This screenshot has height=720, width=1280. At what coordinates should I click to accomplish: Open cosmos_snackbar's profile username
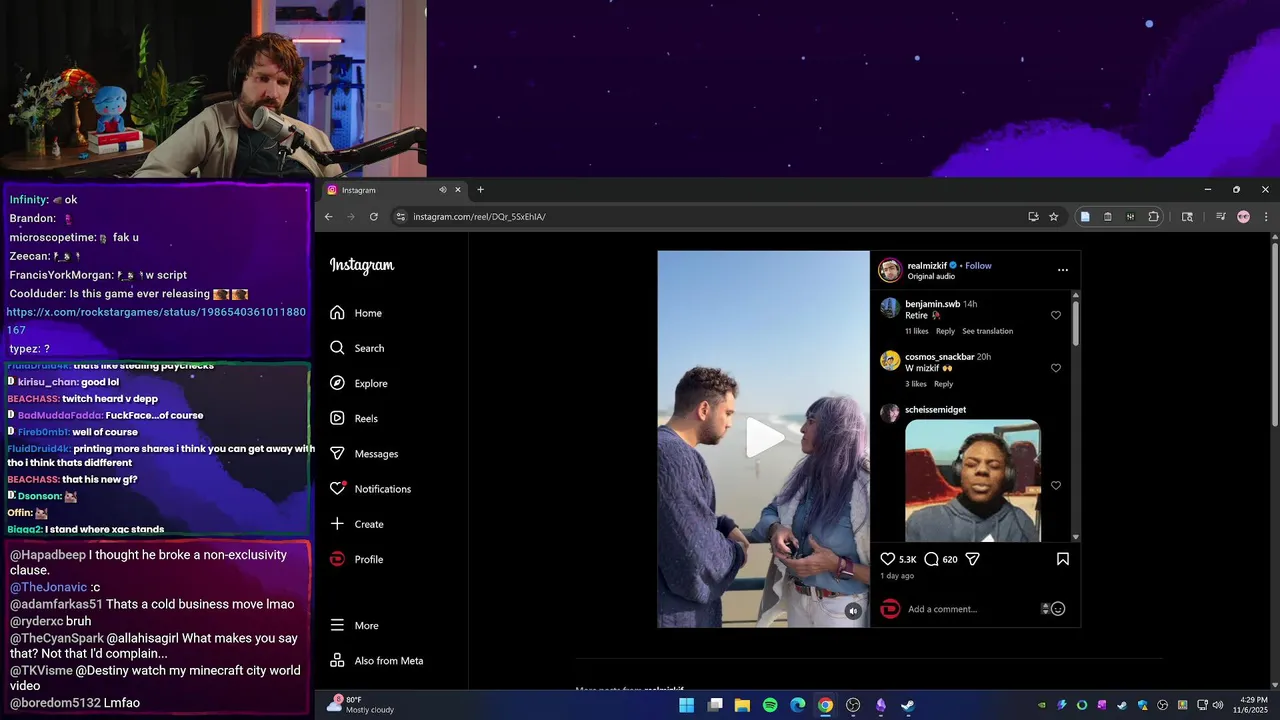pyautogui.click(x=940, y=357)
